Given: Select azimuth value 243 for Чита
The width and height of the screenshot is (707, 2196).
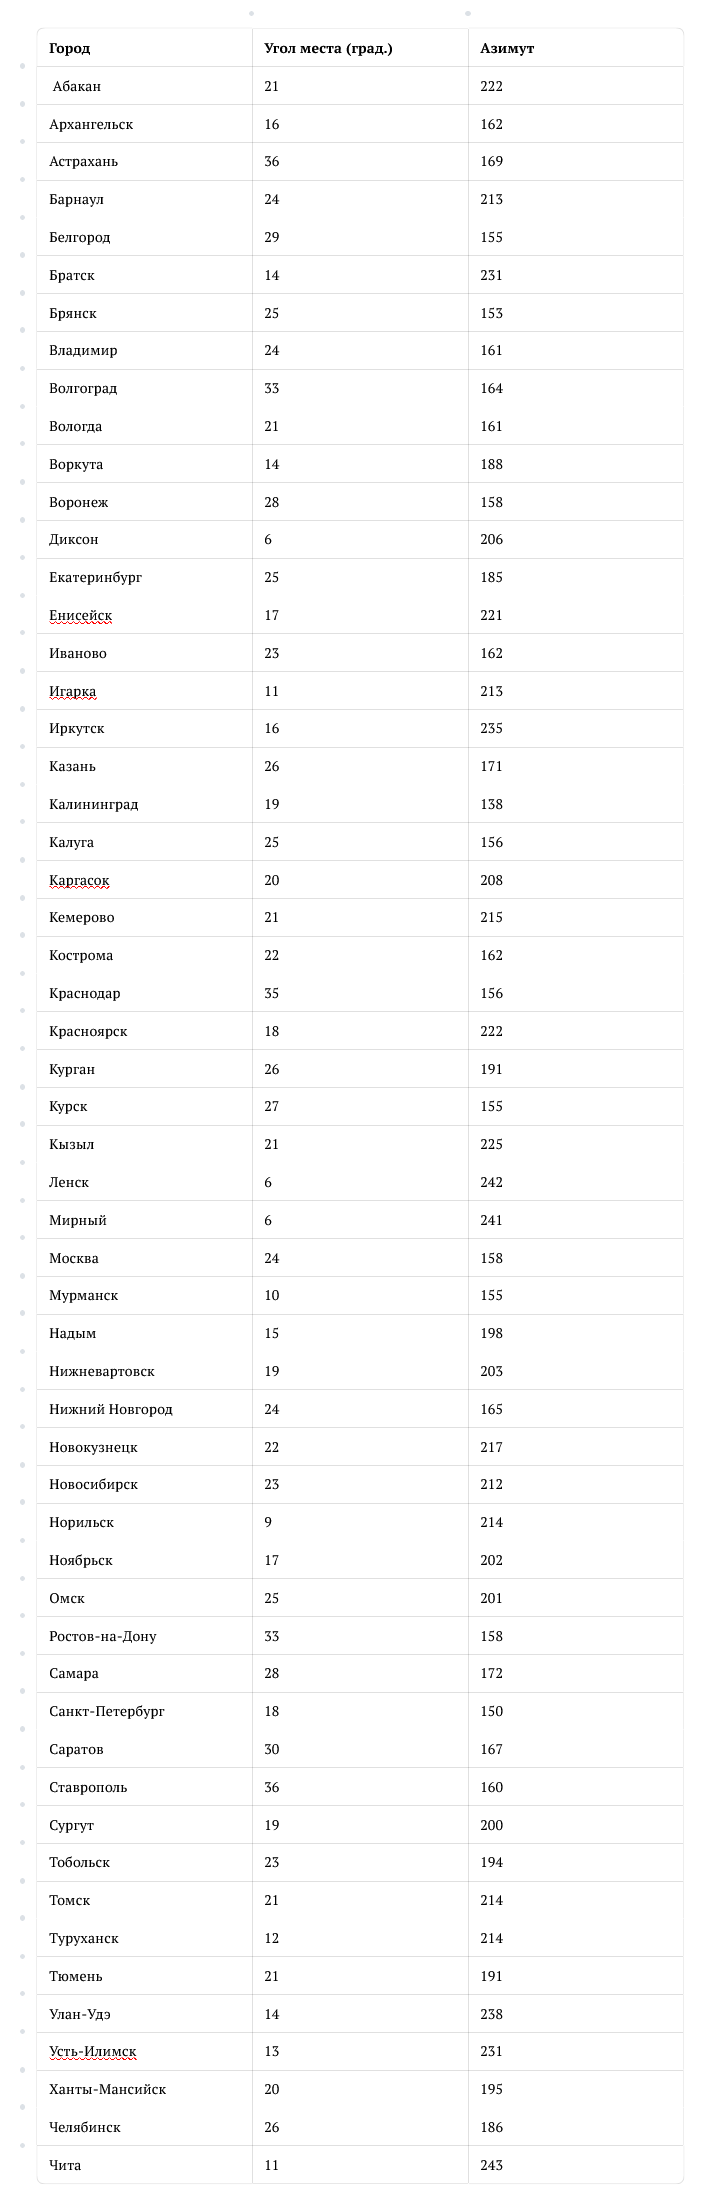Looking at the screenshot, I should pyautogui.click(x=491, y=2165).
